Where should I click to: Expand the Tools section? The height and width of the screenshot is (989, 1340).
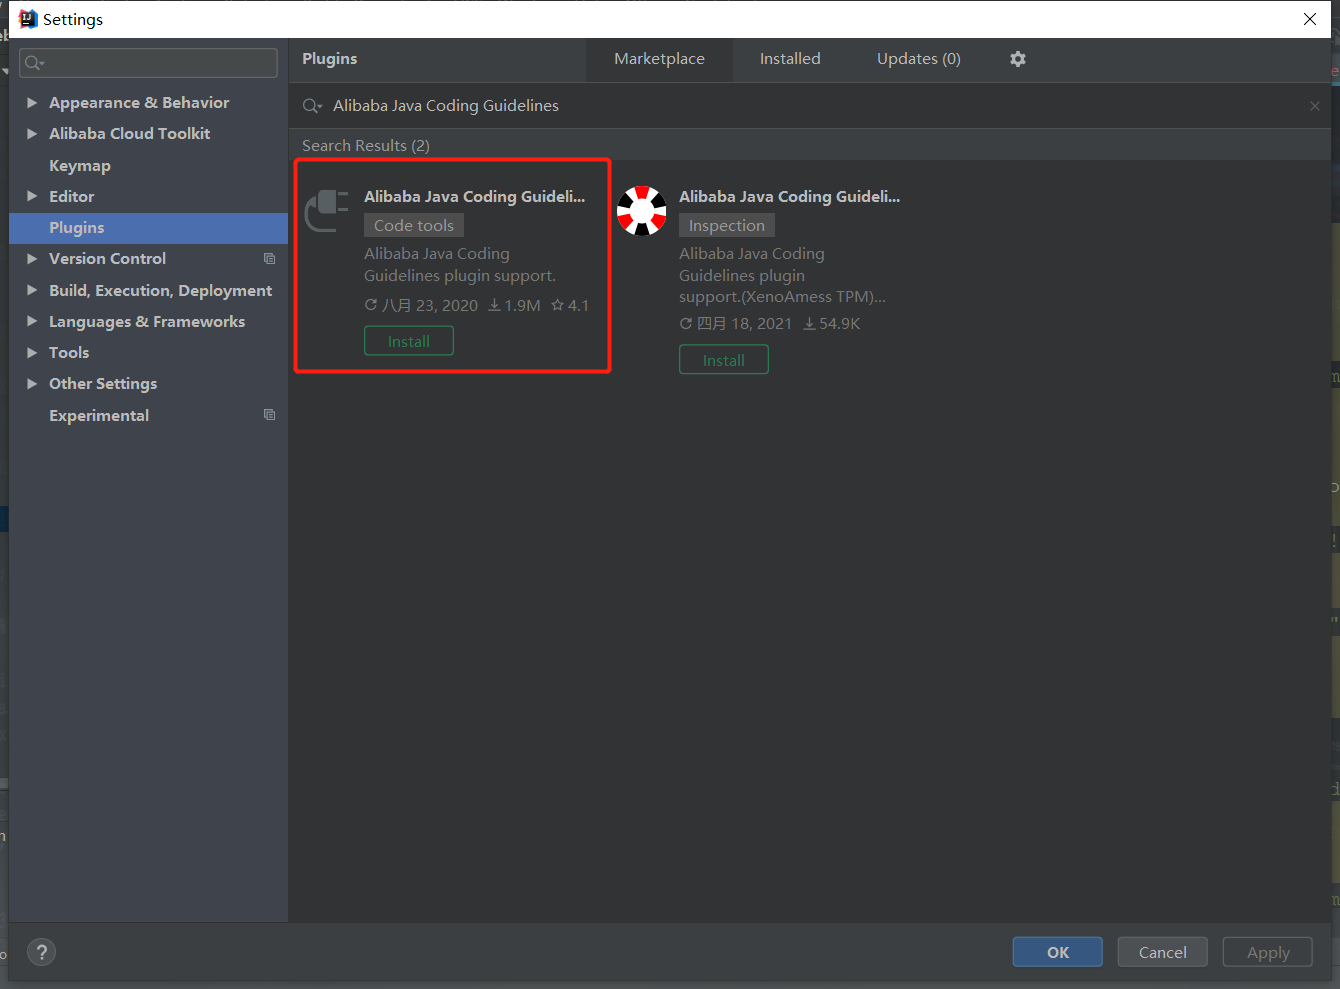pyautogui.click(x=32, y=353)
